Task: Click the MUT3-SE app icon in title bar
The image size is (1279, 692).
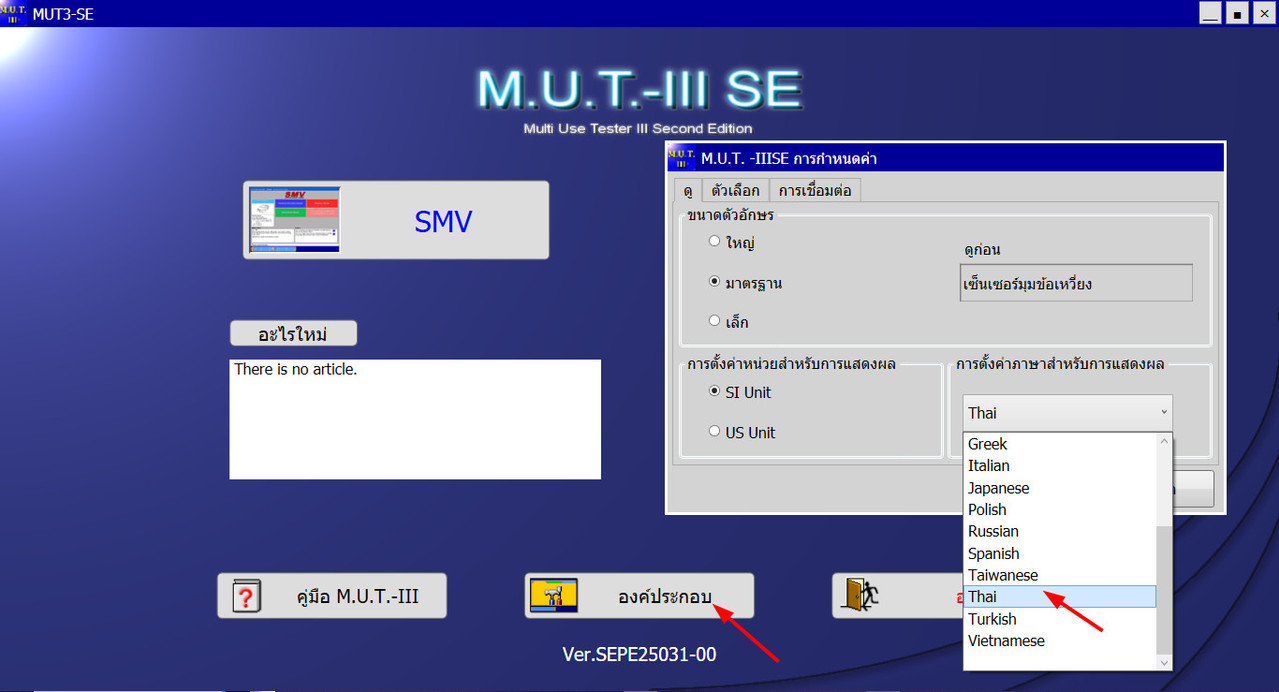Action: (14, 12)
